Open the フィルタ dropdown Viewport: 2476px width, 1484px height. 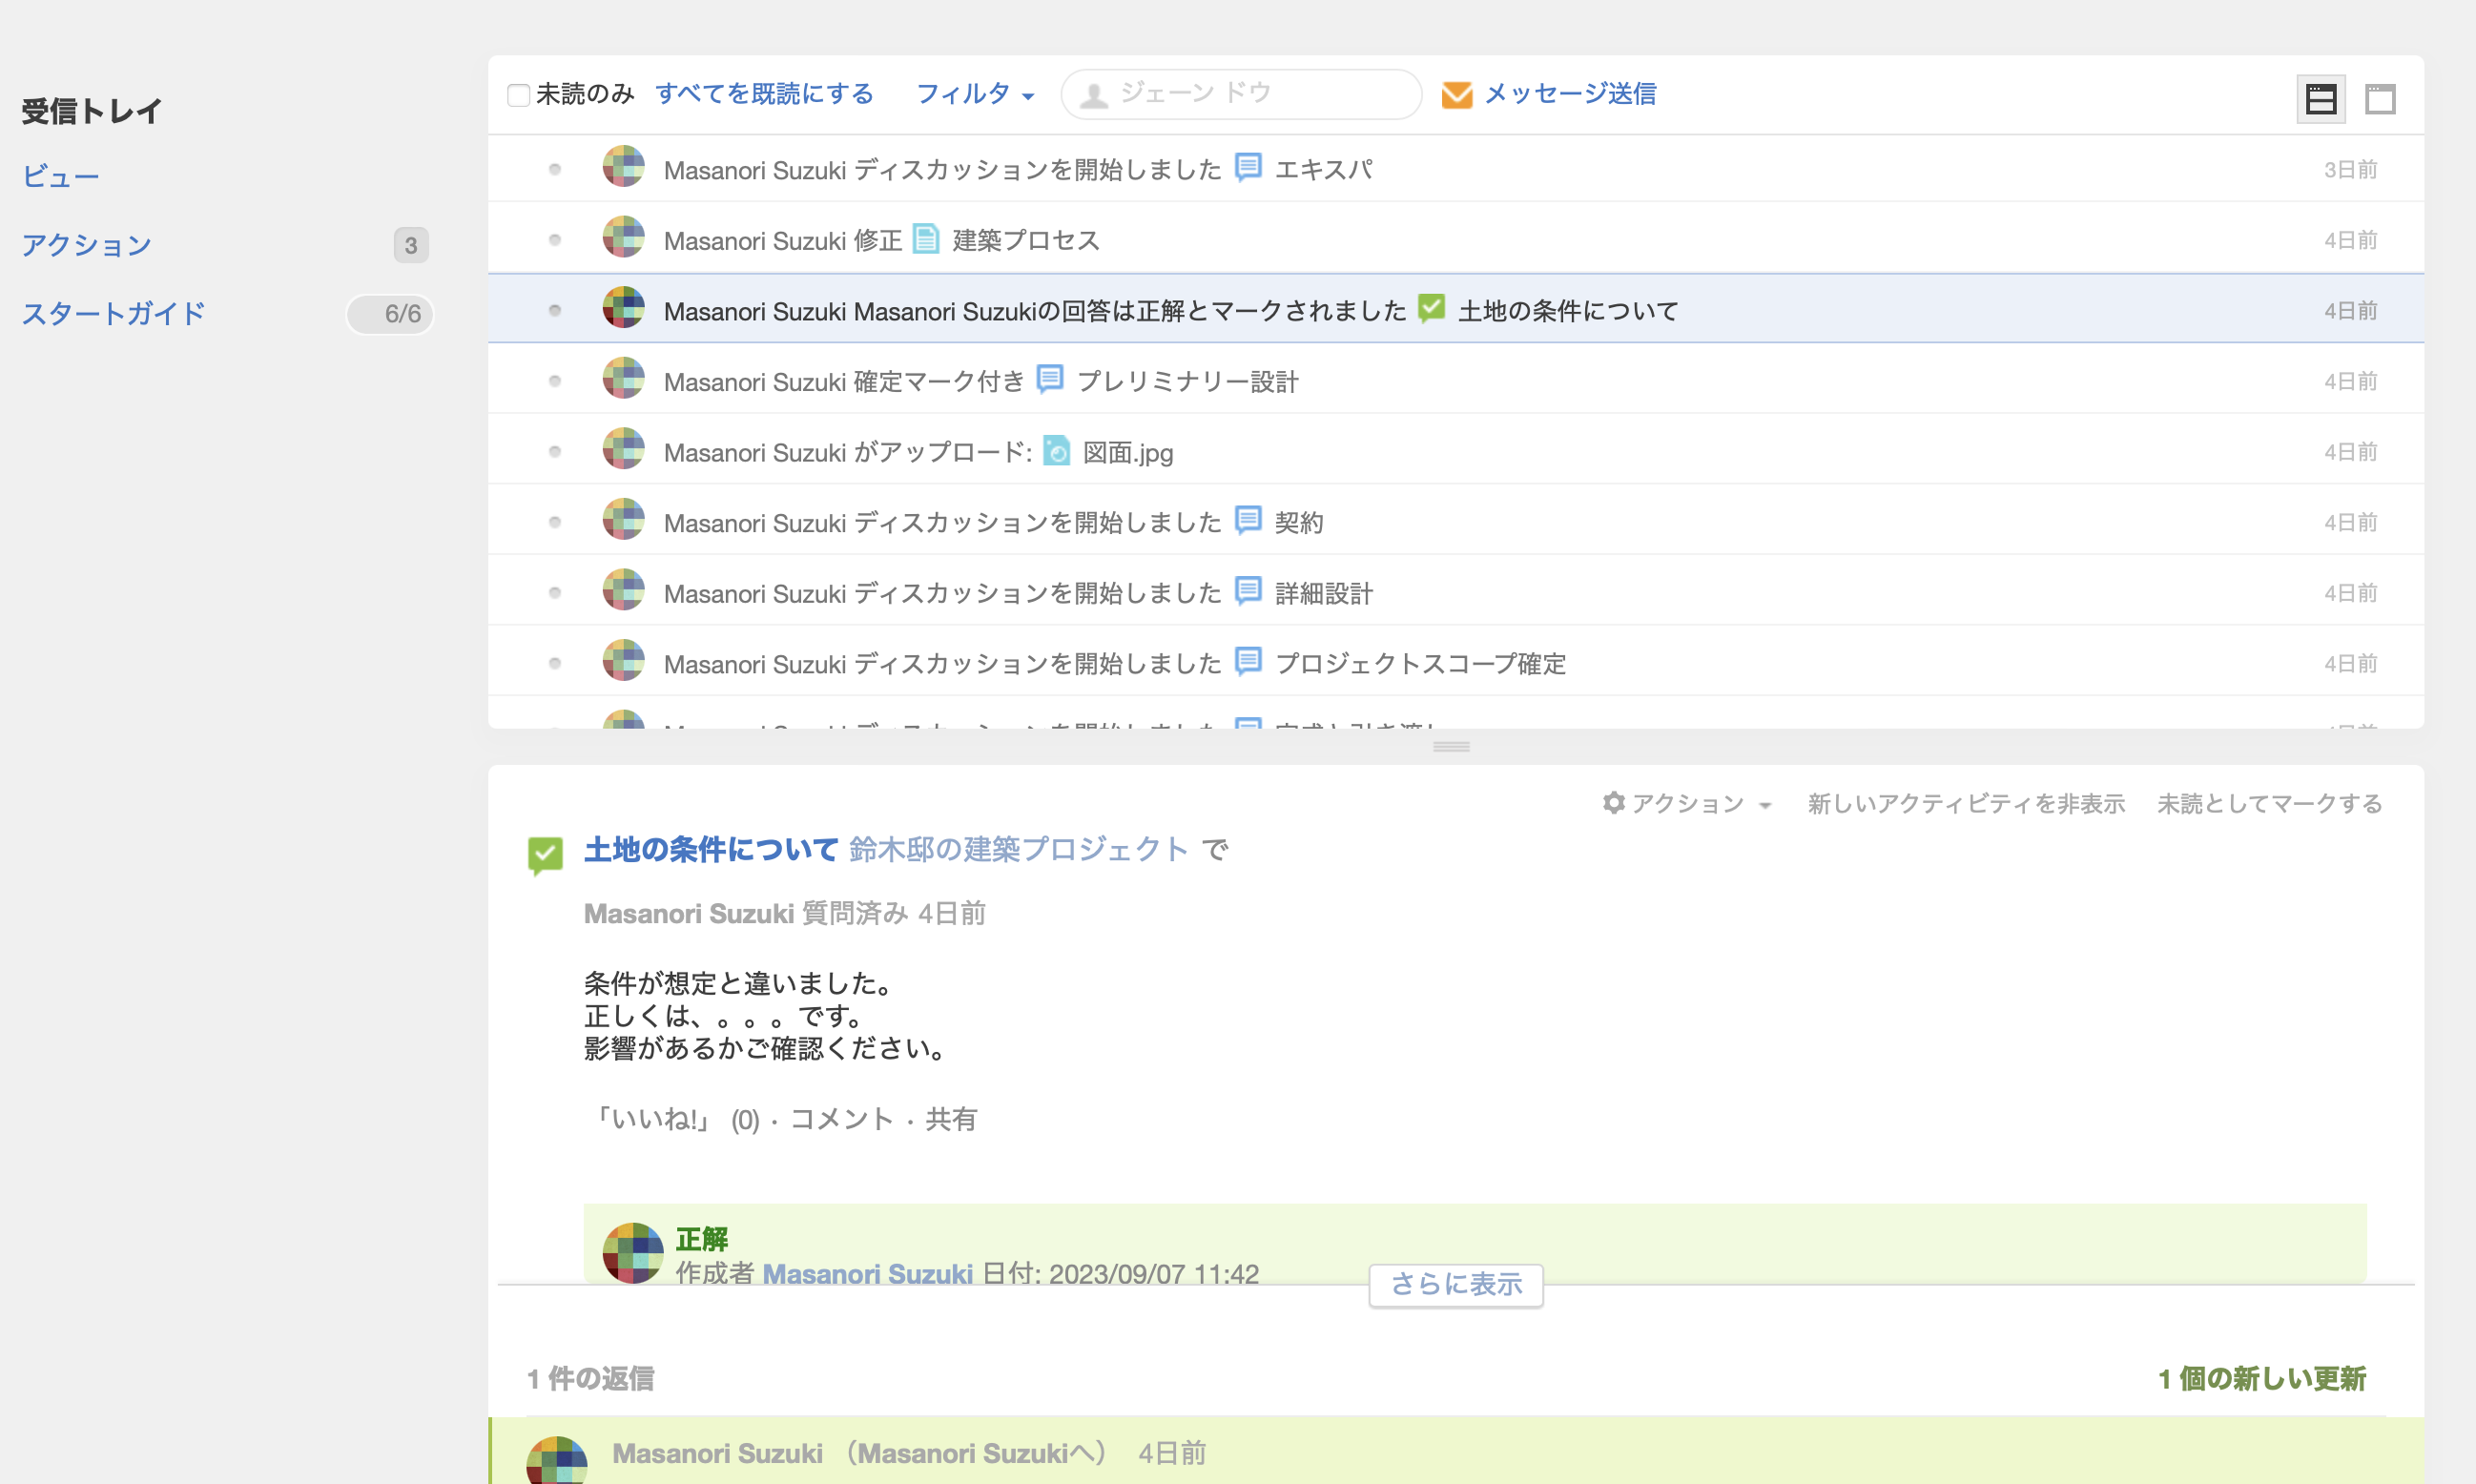click(974, 94)
